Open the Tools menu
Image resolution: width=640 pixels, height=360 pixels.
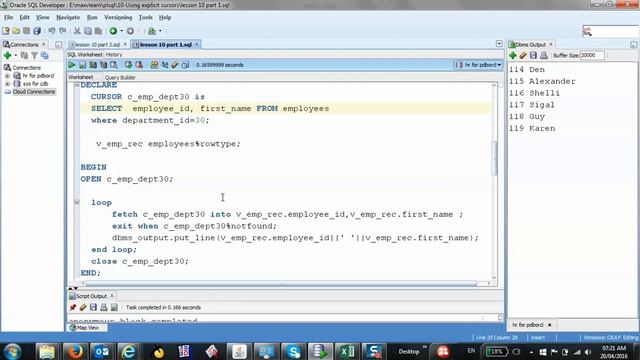145,18
